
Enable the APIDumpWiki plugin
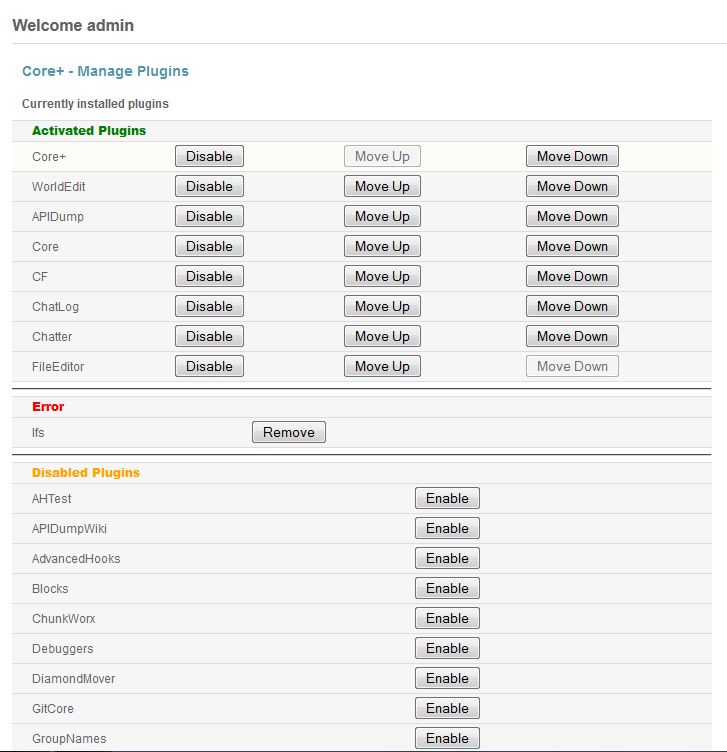[447, 528]
